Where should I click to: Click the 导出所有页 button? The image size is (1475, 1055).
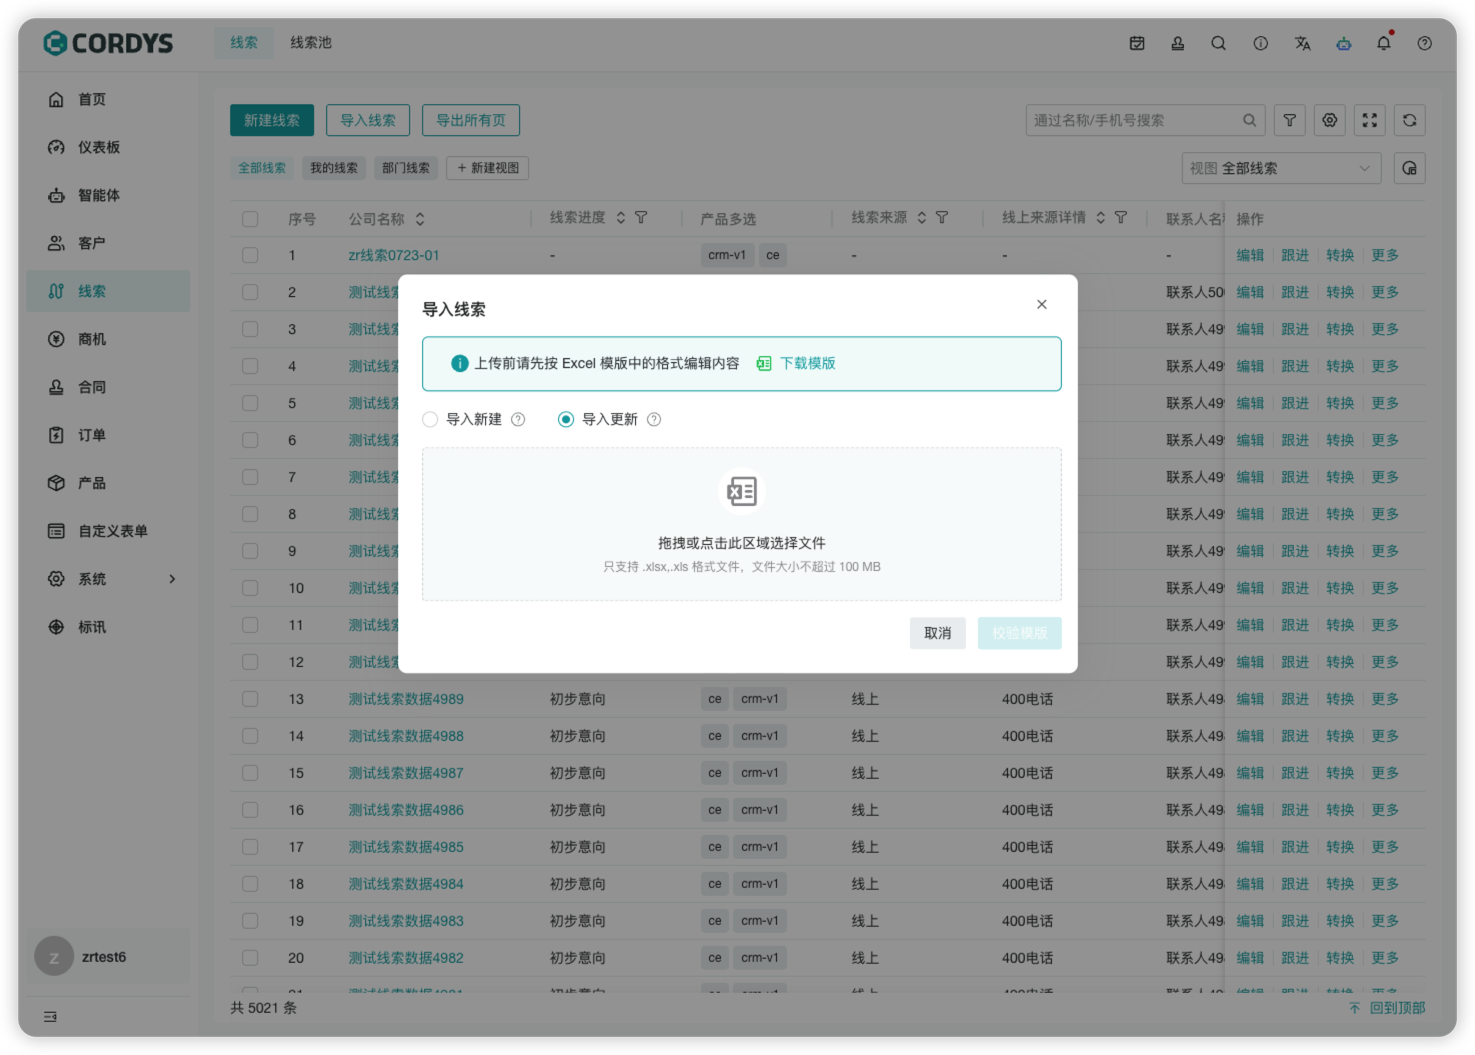pyautogui.click(x=471, y=120)
